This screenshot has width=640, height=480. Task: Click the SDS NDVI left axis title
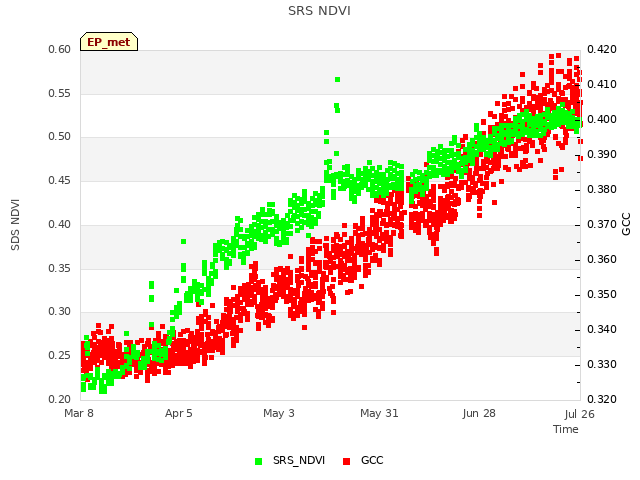click(15, 225)
